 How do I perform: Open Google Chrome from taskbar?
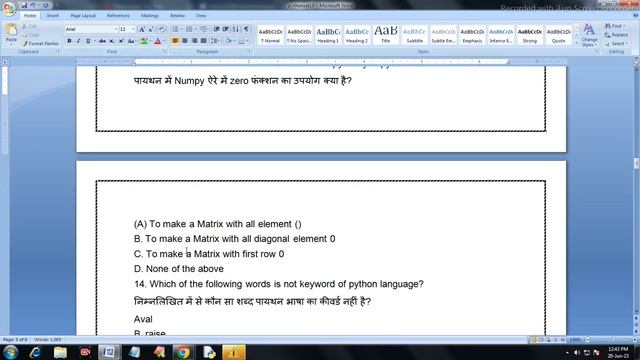[183, 352]
